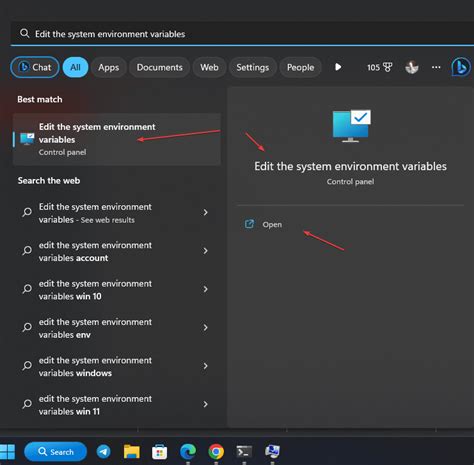Click search icon beside 'See web results'
Image resolution: width=474 pixels, height=465 pixels.
[x=27, y=212]
